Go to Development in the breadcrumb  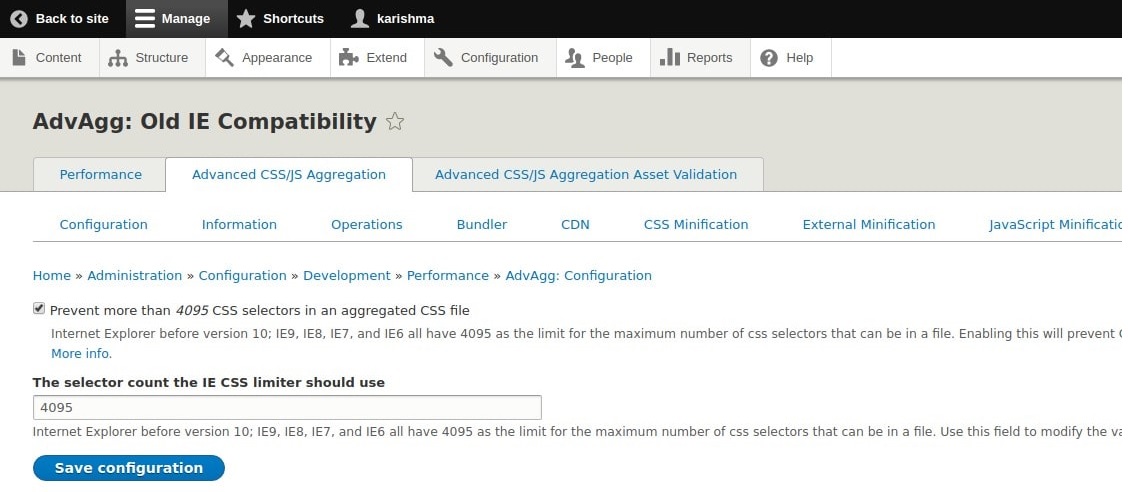[x=347, y=275]
